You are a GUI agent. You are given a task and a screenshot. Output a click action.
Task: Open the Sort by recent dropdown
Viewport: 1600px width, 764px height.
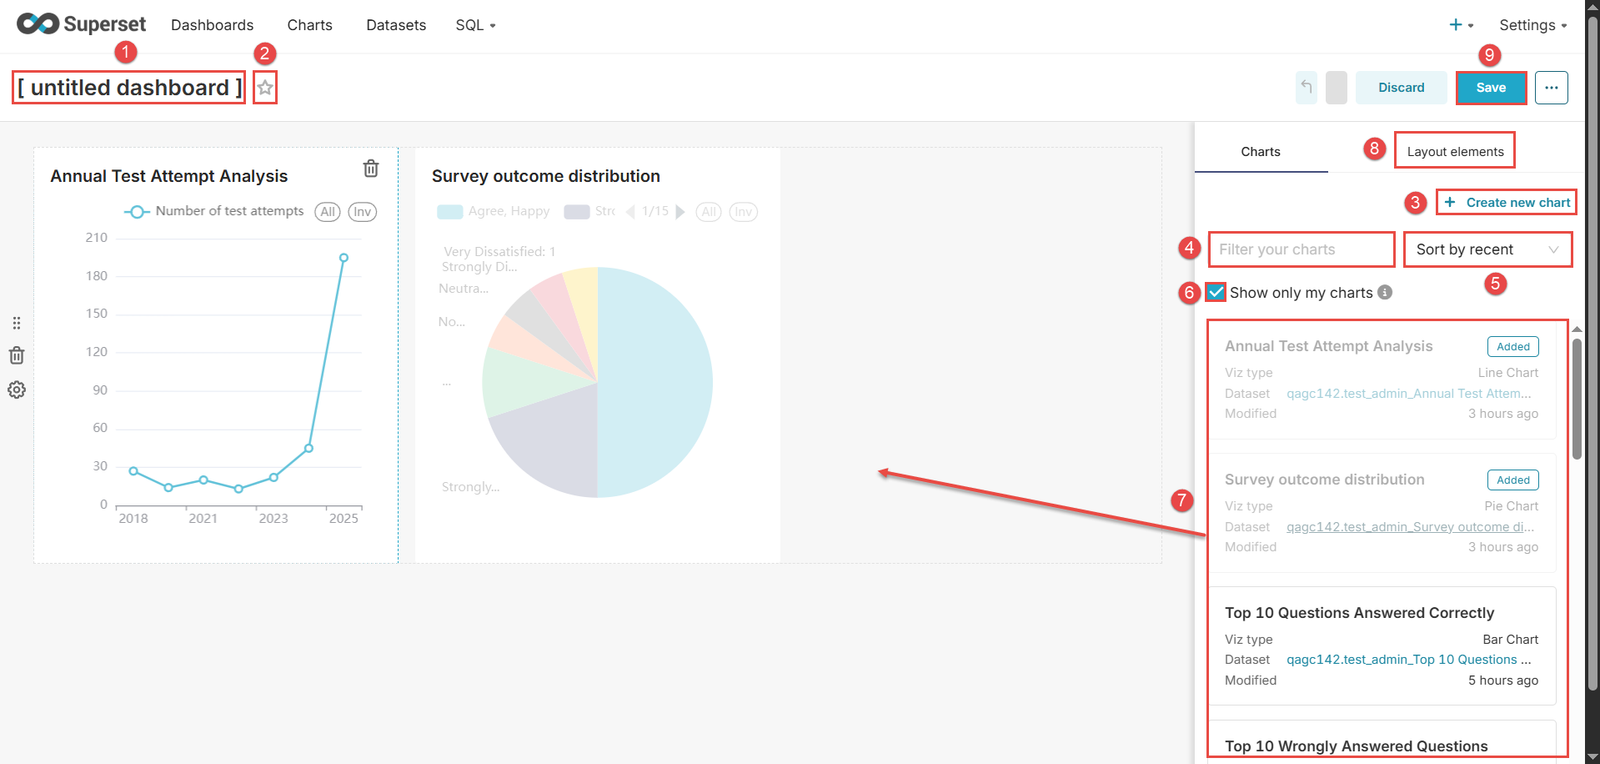point(1487,250)
